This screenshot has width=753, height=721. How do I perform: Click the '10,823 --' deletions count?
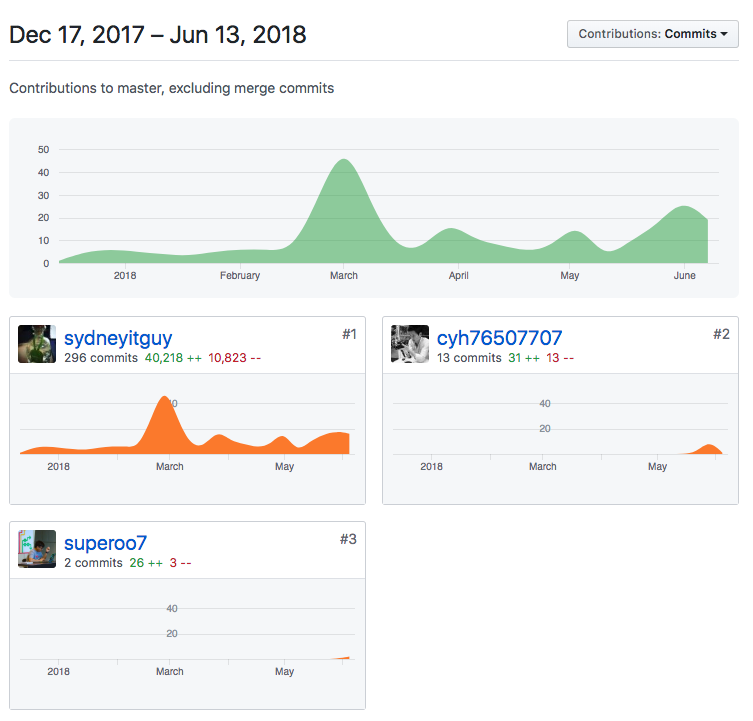point(234,358)
